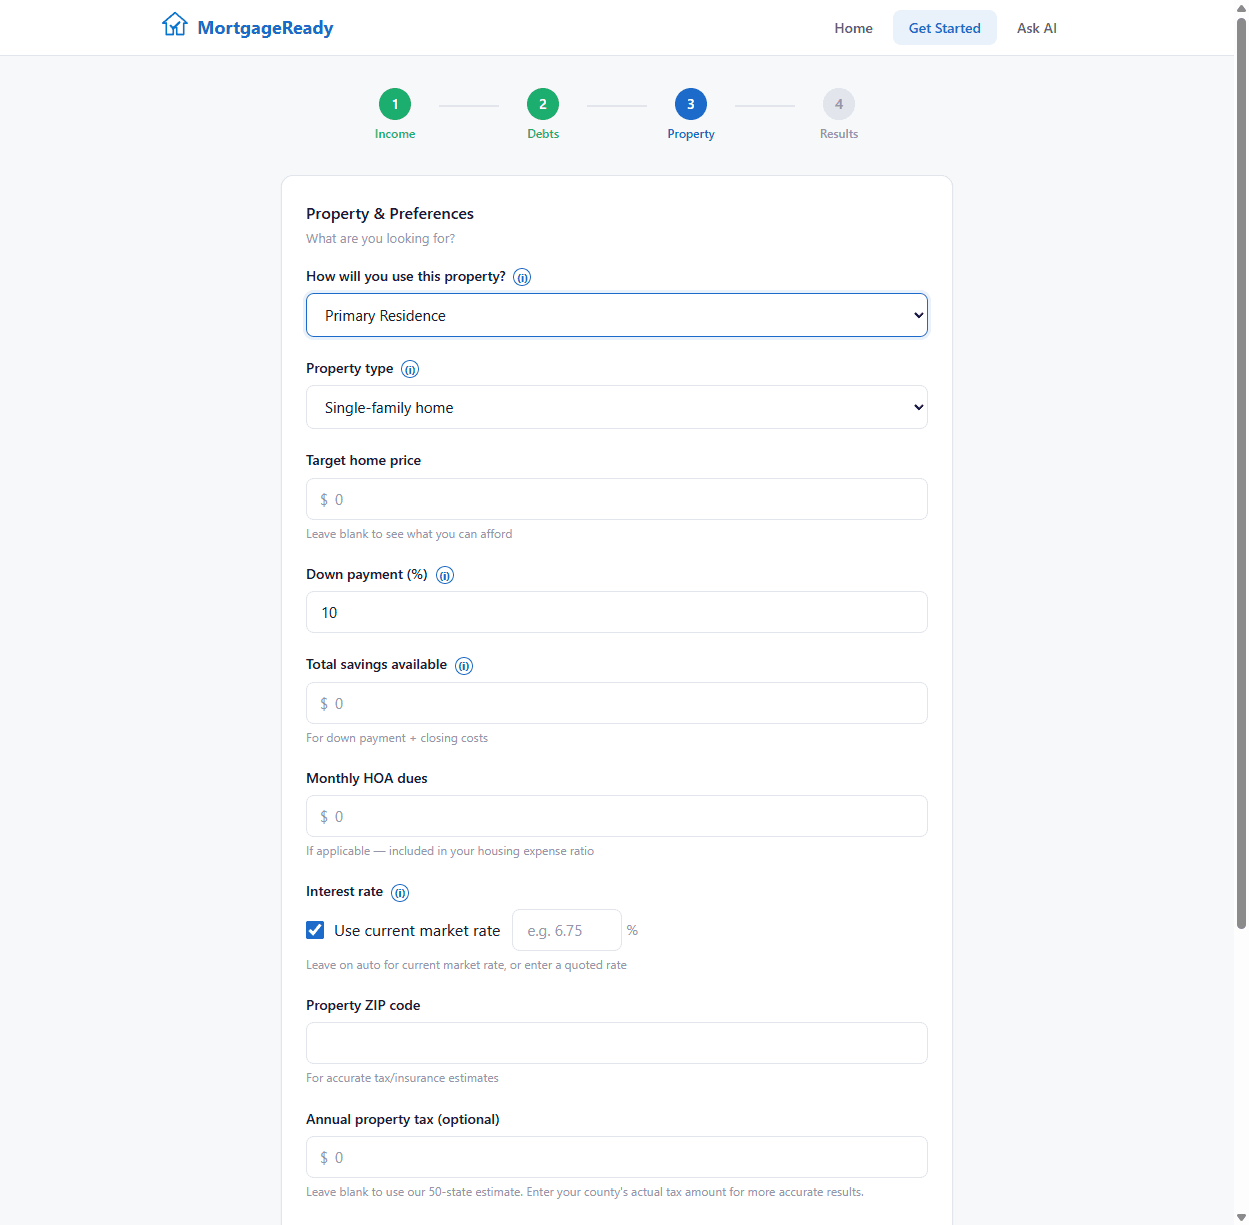Click the Down payment info icon
The height and width of the screenshot is (1225, 1249).
444,575
